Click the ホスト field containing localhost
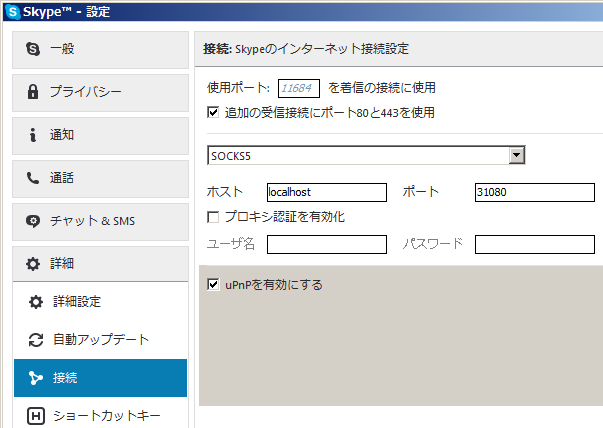 click(326, 192)
